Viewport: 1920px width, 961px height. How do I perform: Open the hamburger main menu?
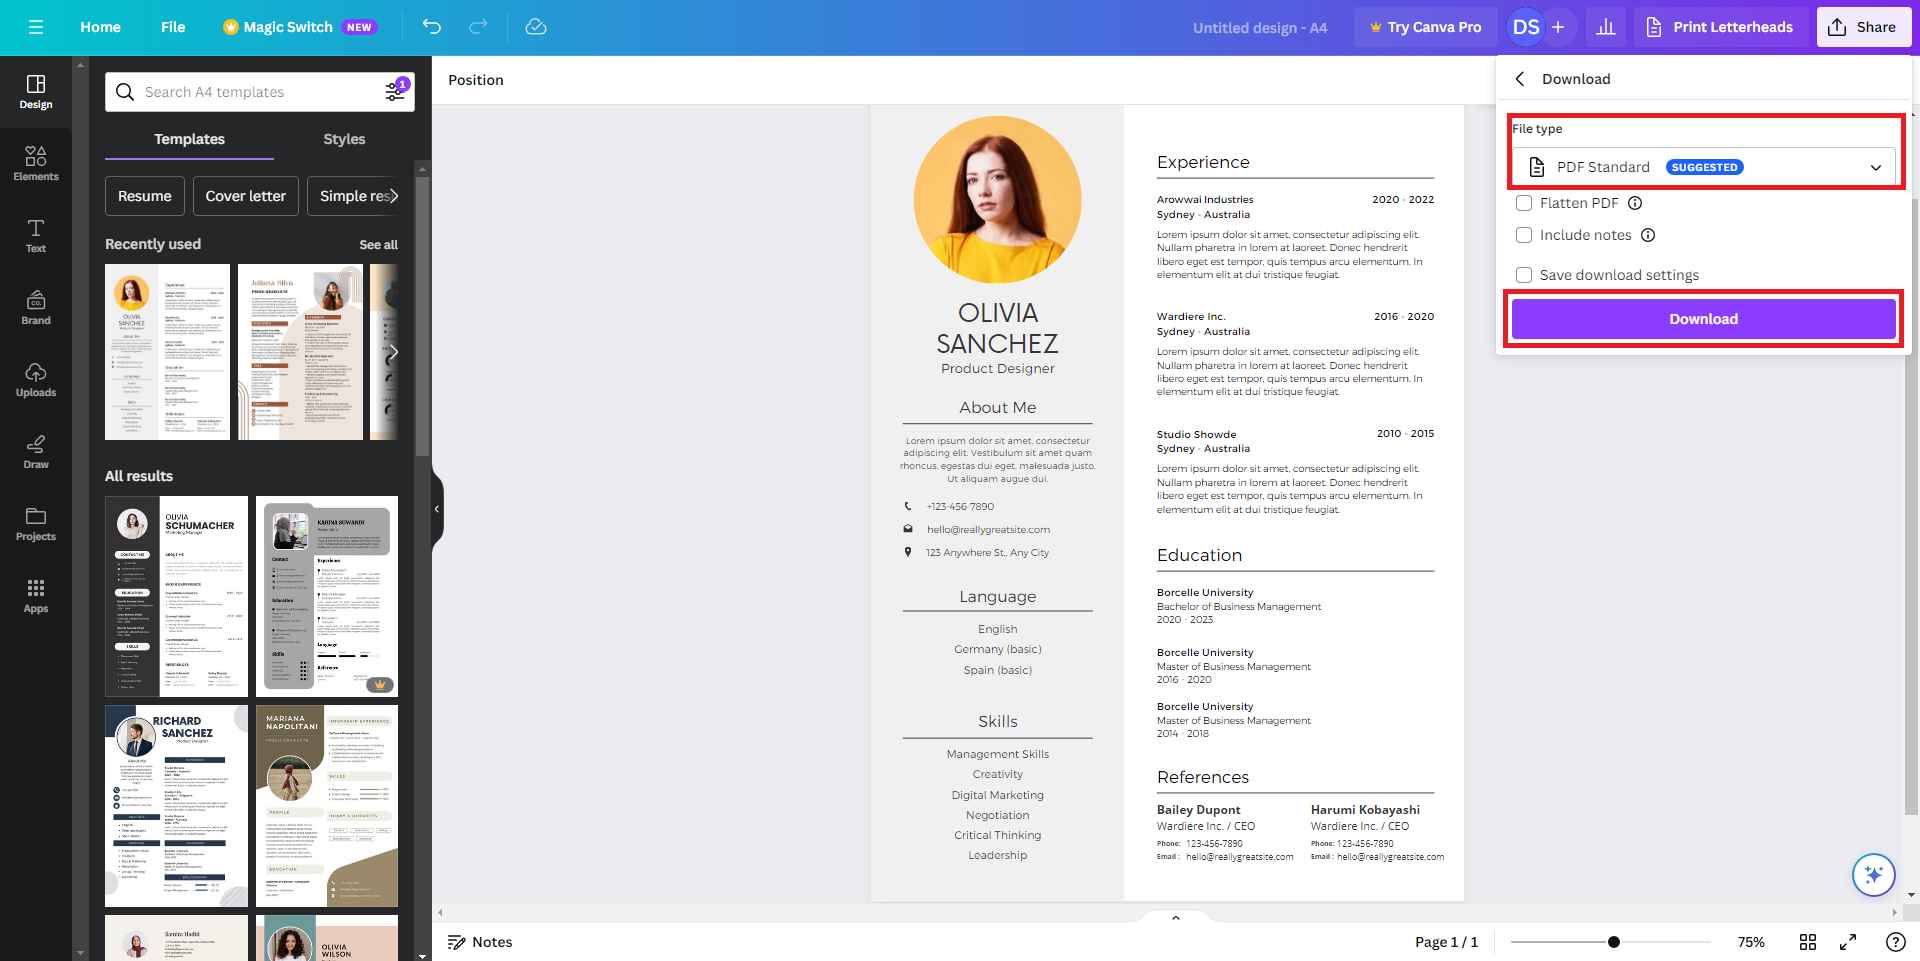36,27
